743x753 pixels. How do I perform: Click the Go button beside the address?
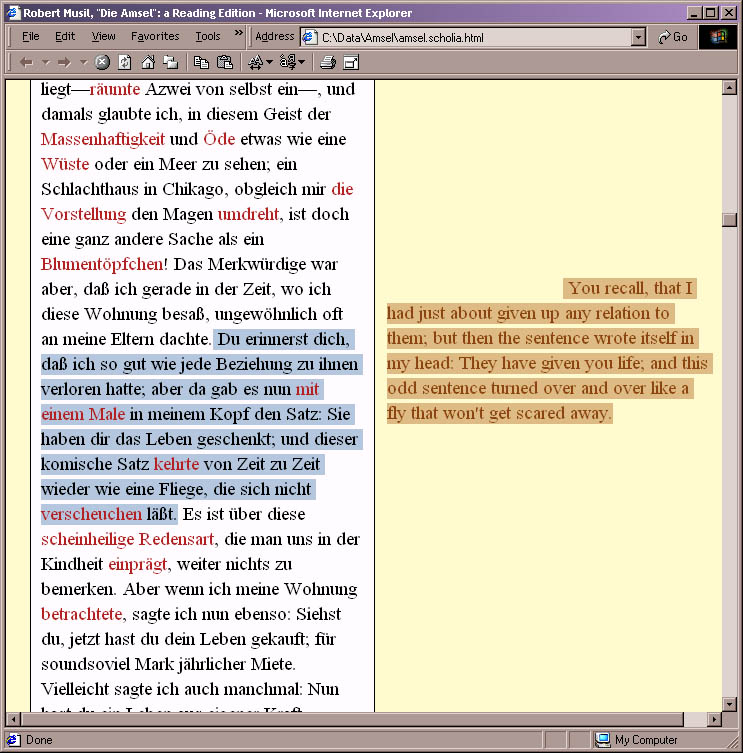[673, 37]
